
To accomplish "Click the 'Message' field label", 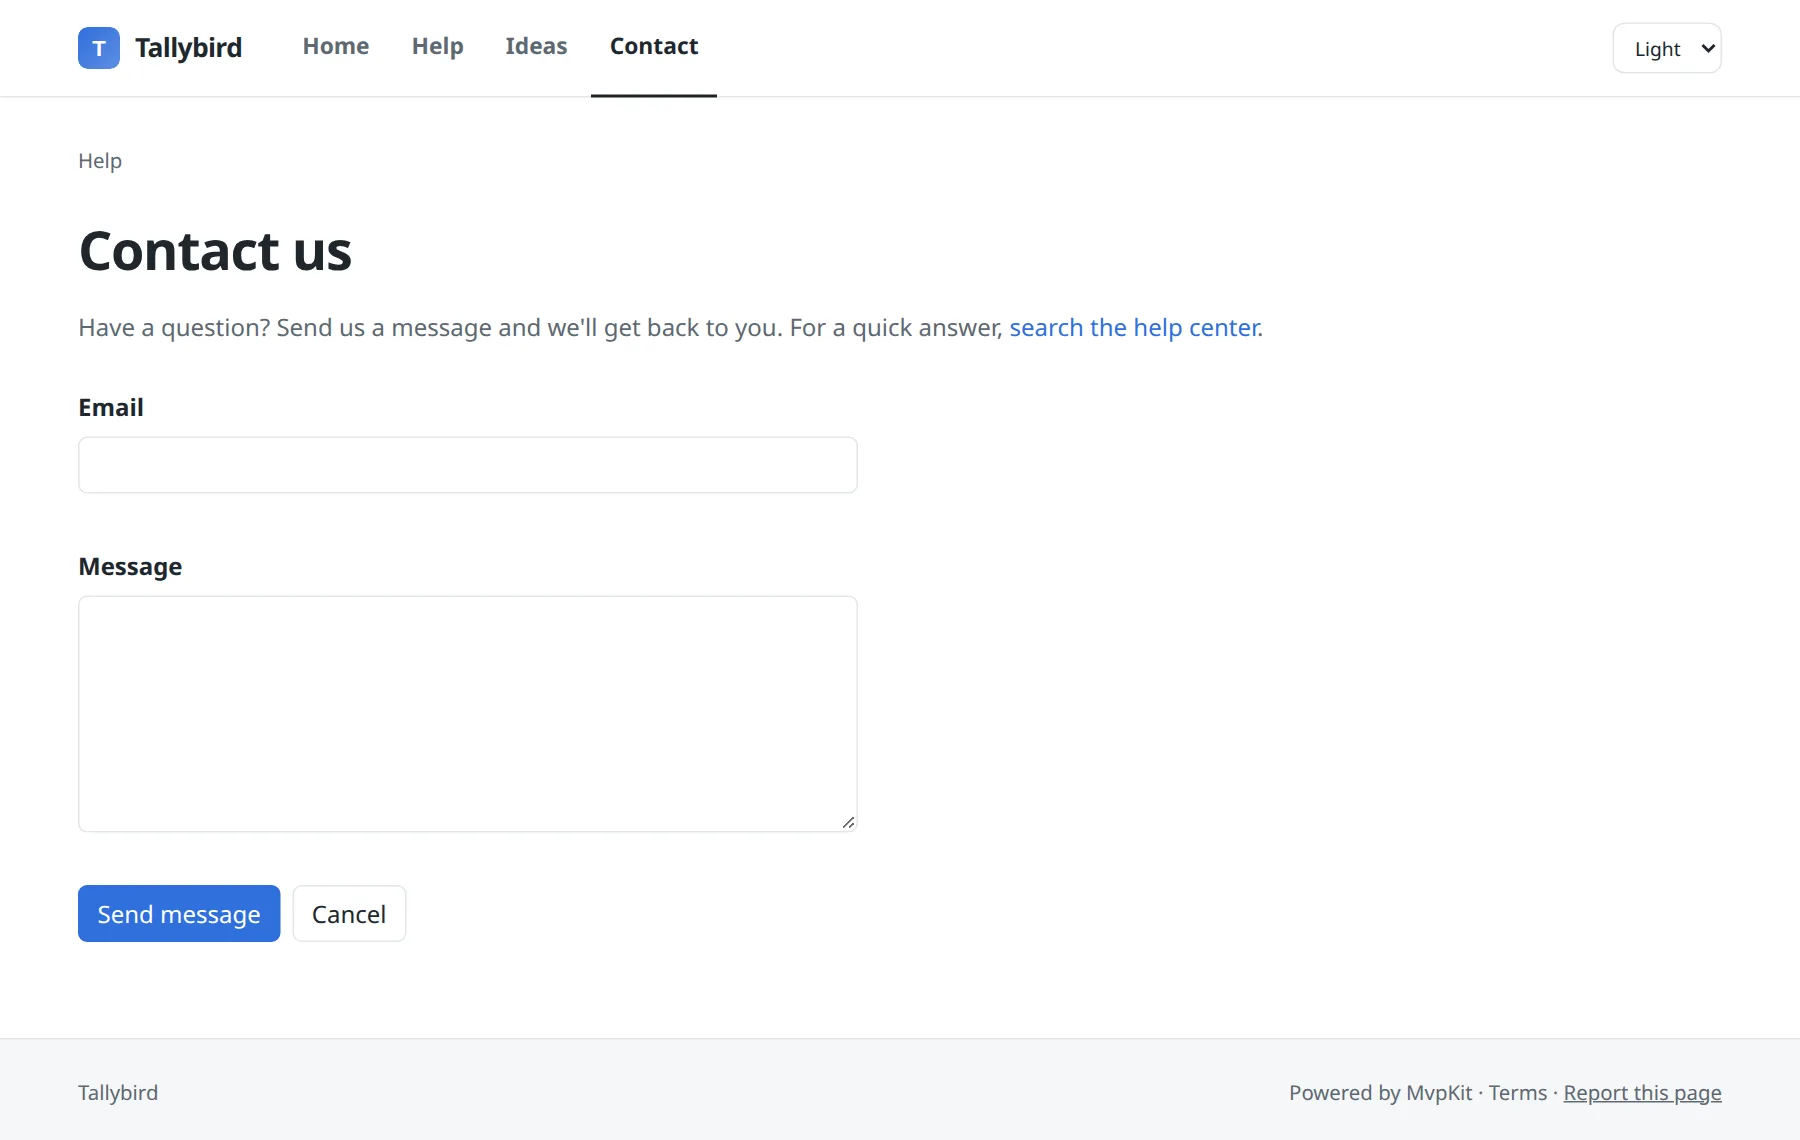I will [x=130, y=567].
